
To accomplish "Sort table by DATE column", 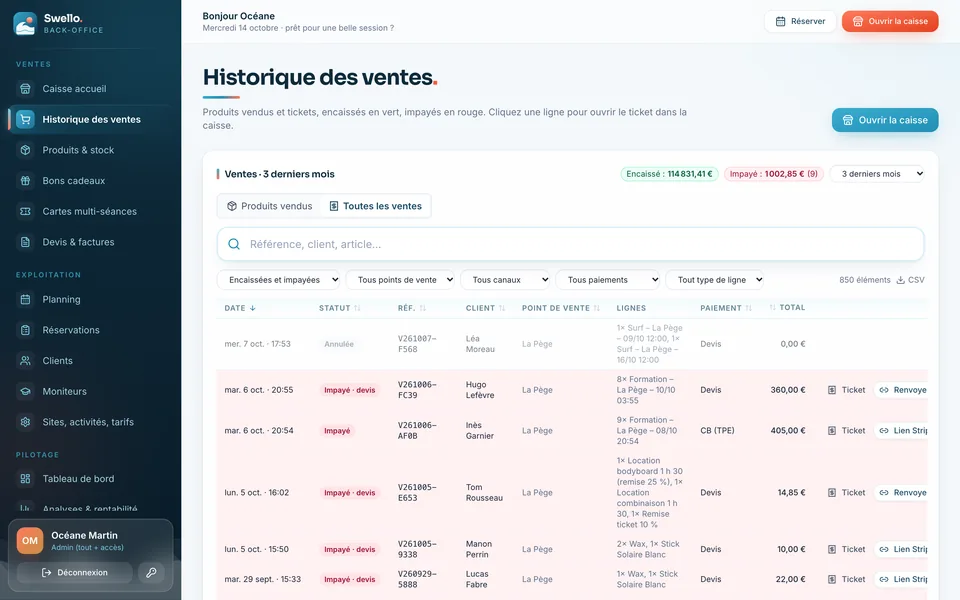I will pyautogui.click(x=240, y=308).
